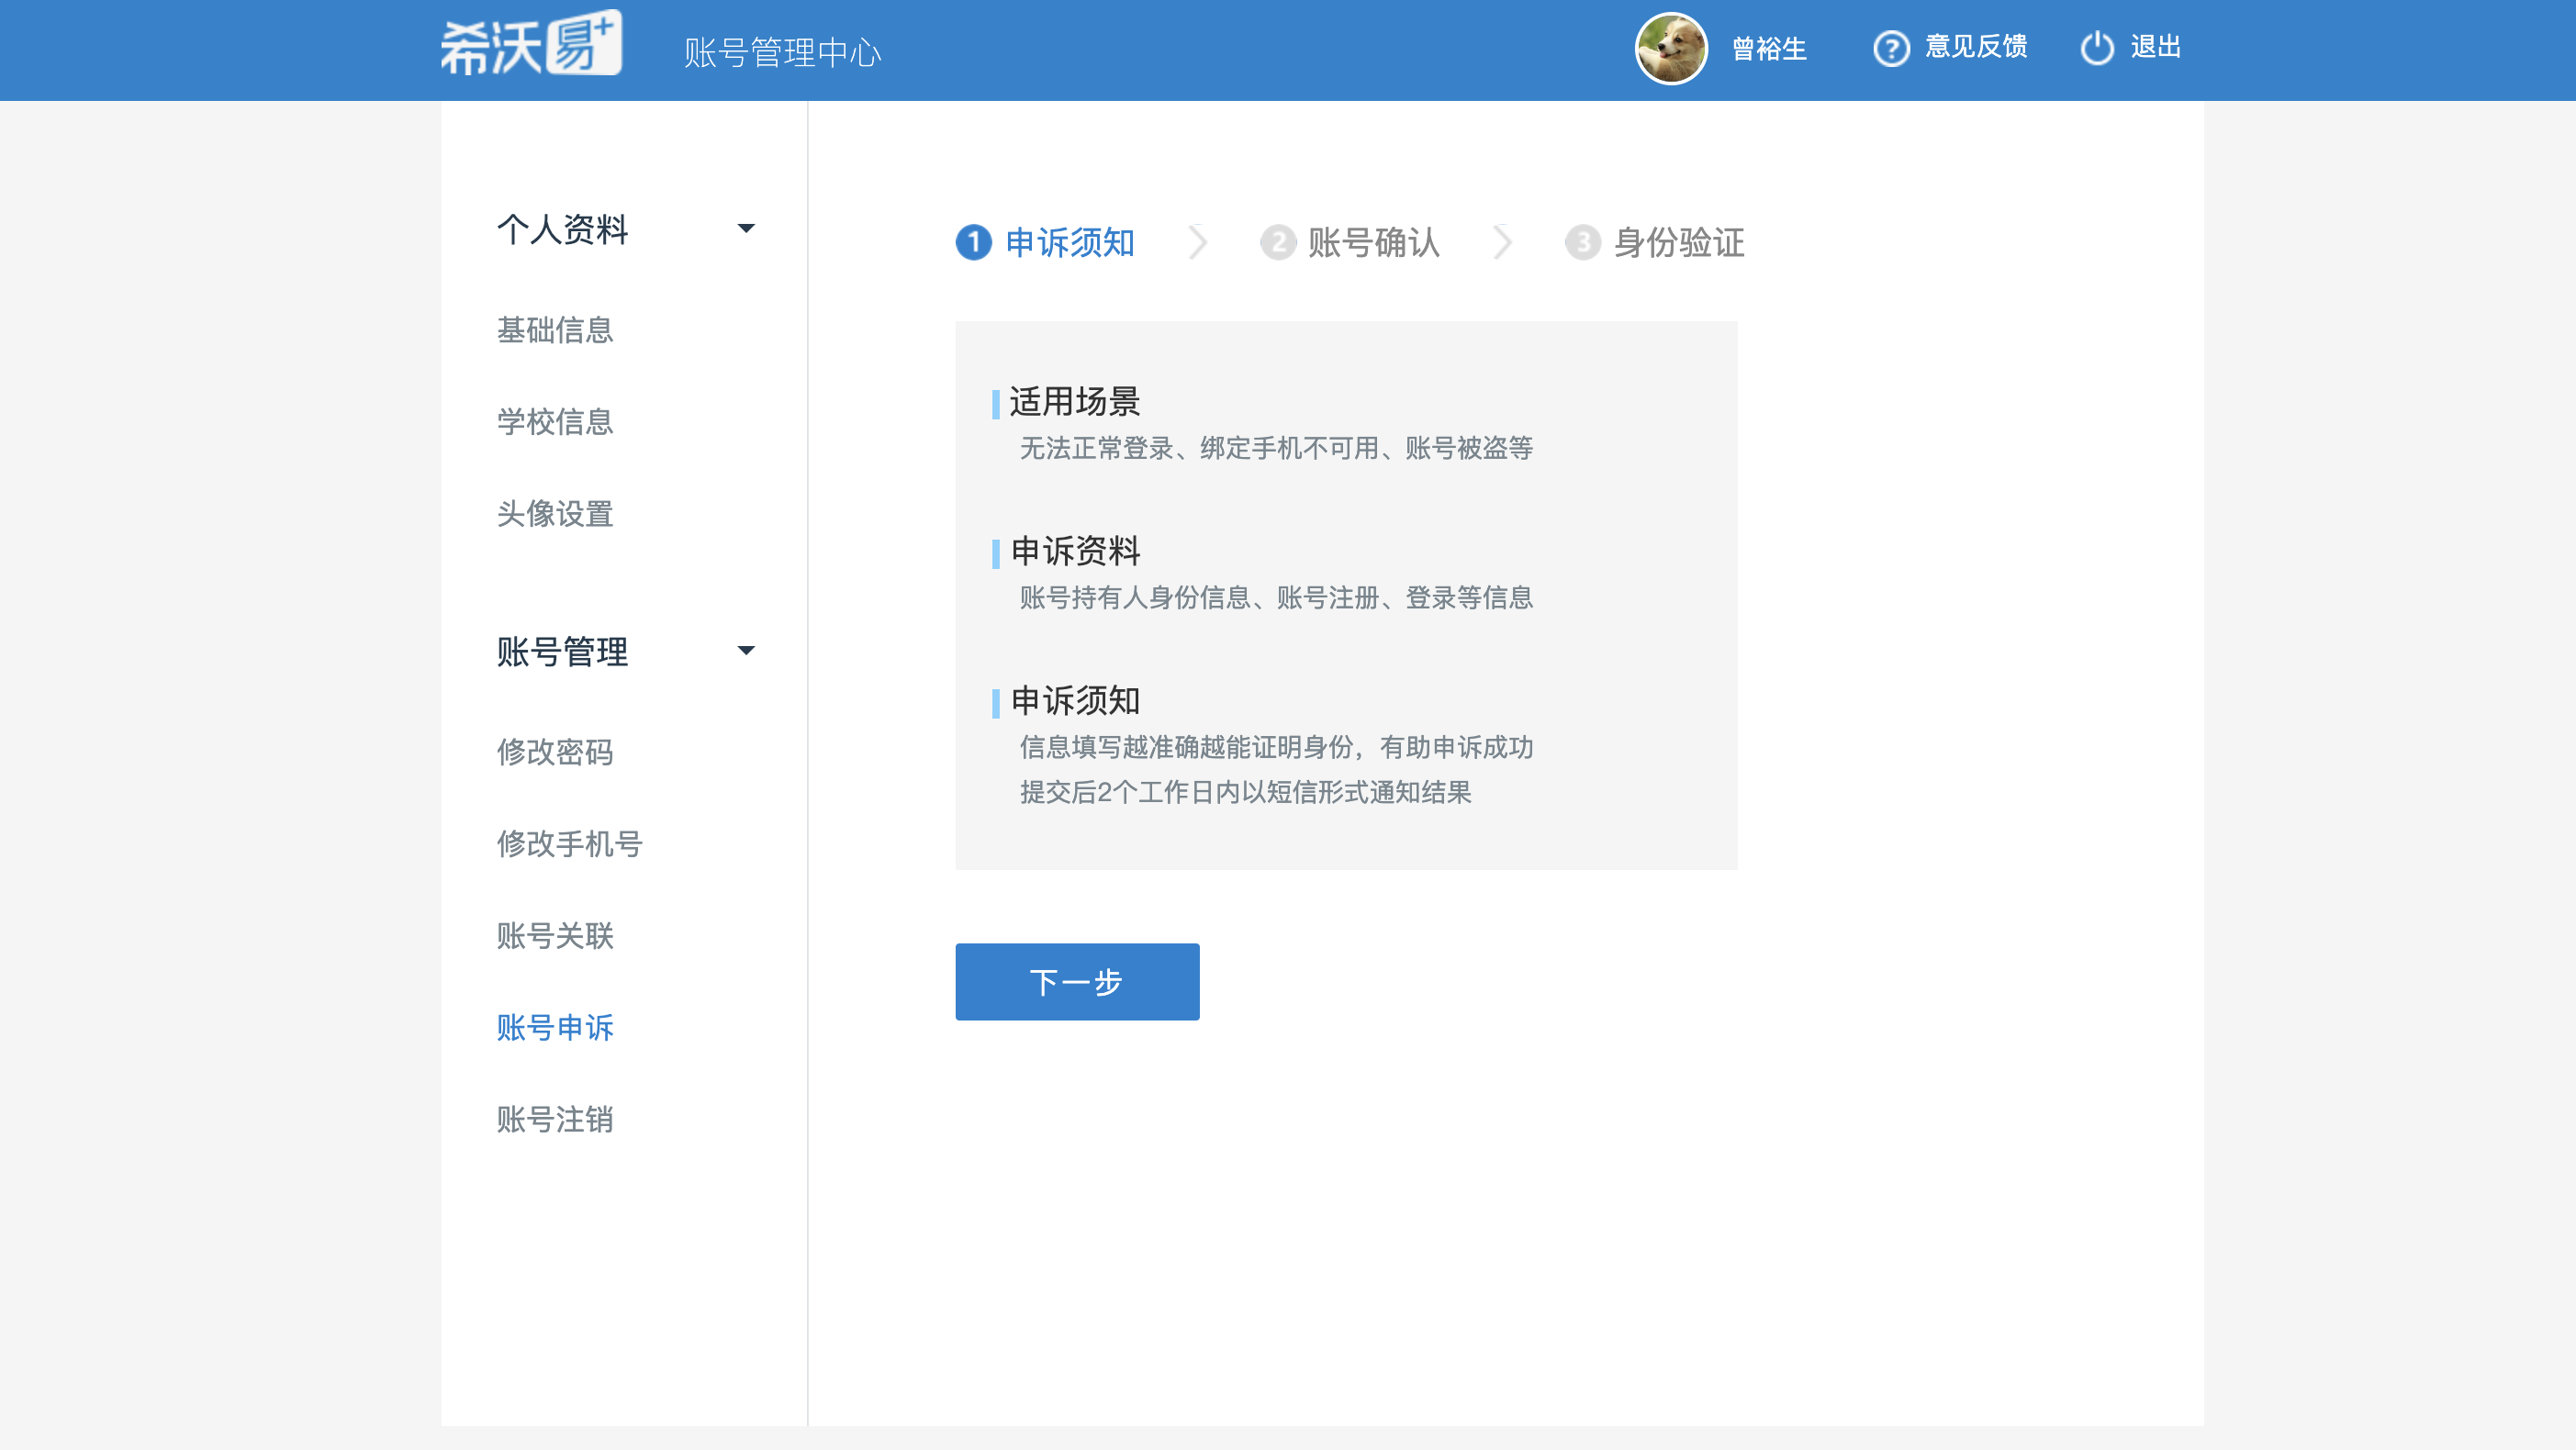Click step 3 number circle icon
Screen dimensions: 2576x1450
1583,242
